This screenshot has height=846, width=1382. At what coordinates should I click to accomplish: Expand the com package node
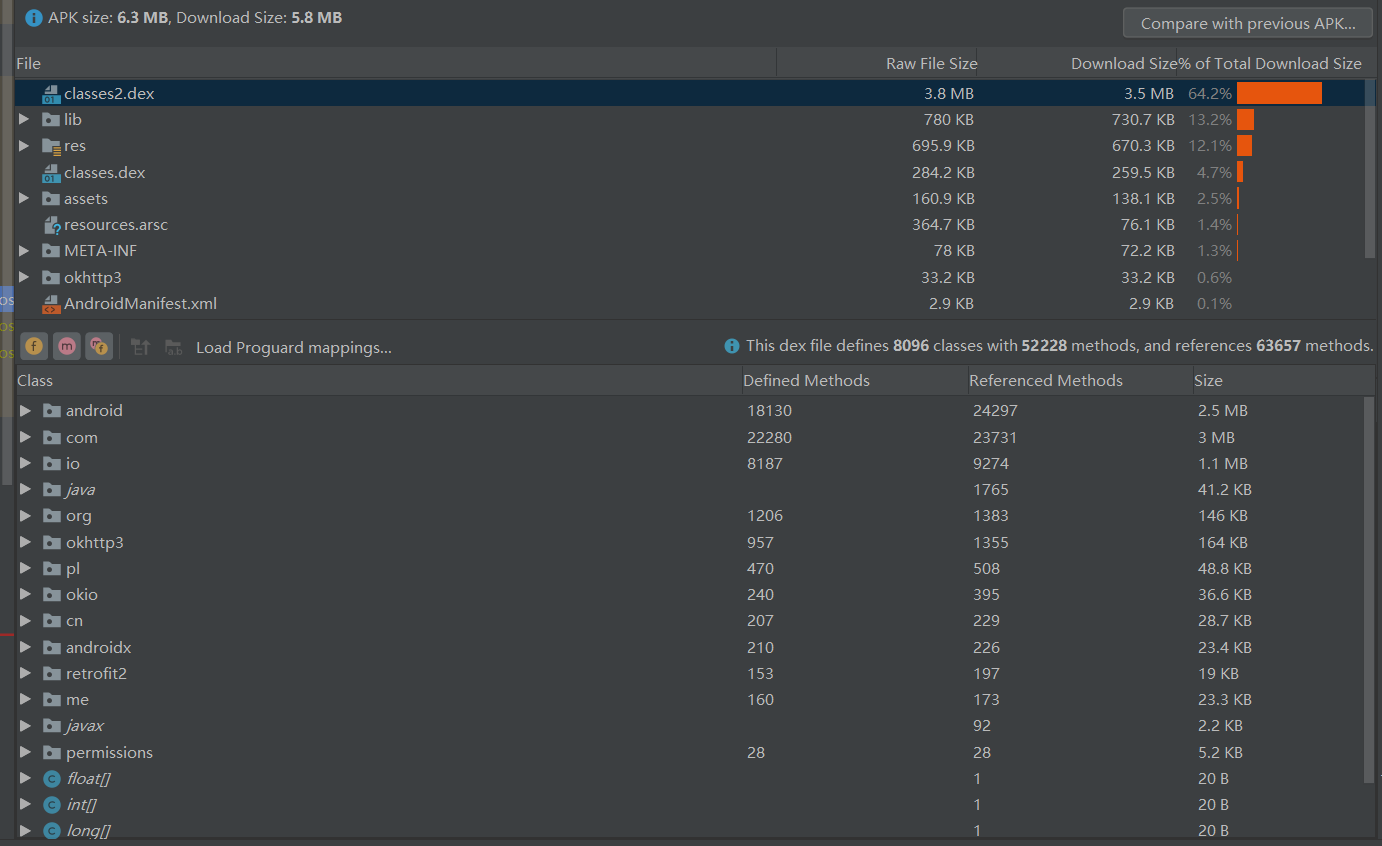(x=25, y=437)
